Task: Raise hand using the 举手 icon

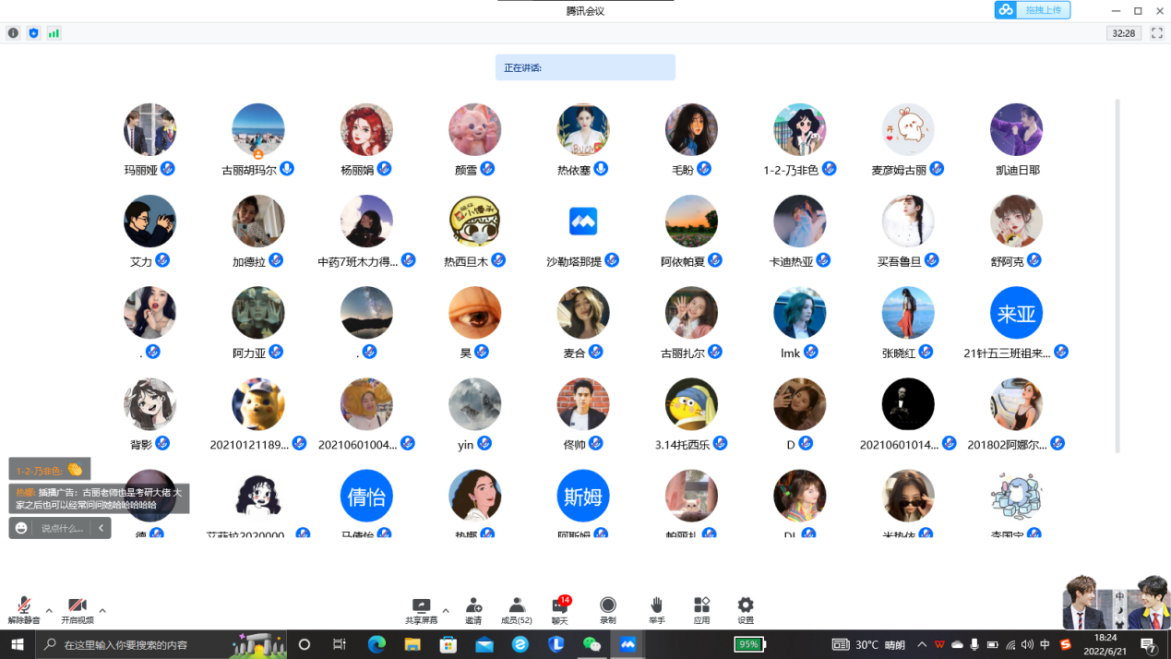Action: pos(656,606)
